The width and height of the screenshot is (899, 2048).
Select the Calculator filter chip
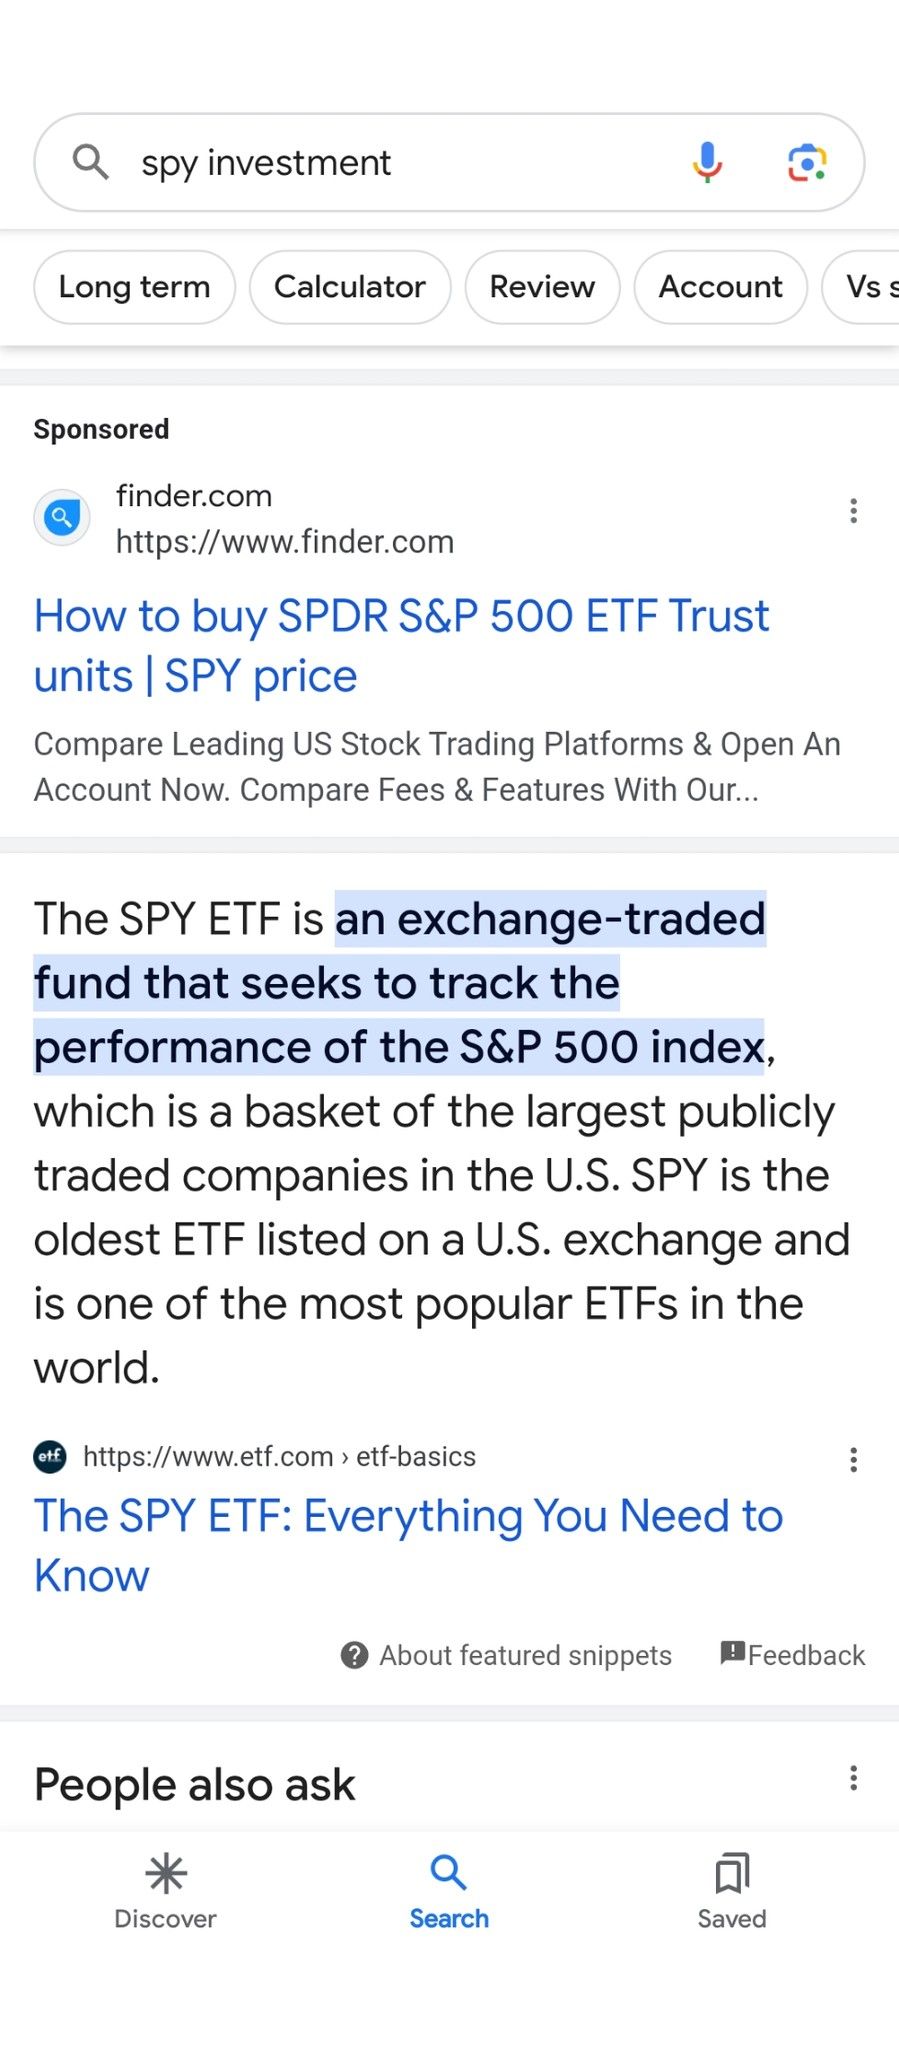click(x=350, y=287)
